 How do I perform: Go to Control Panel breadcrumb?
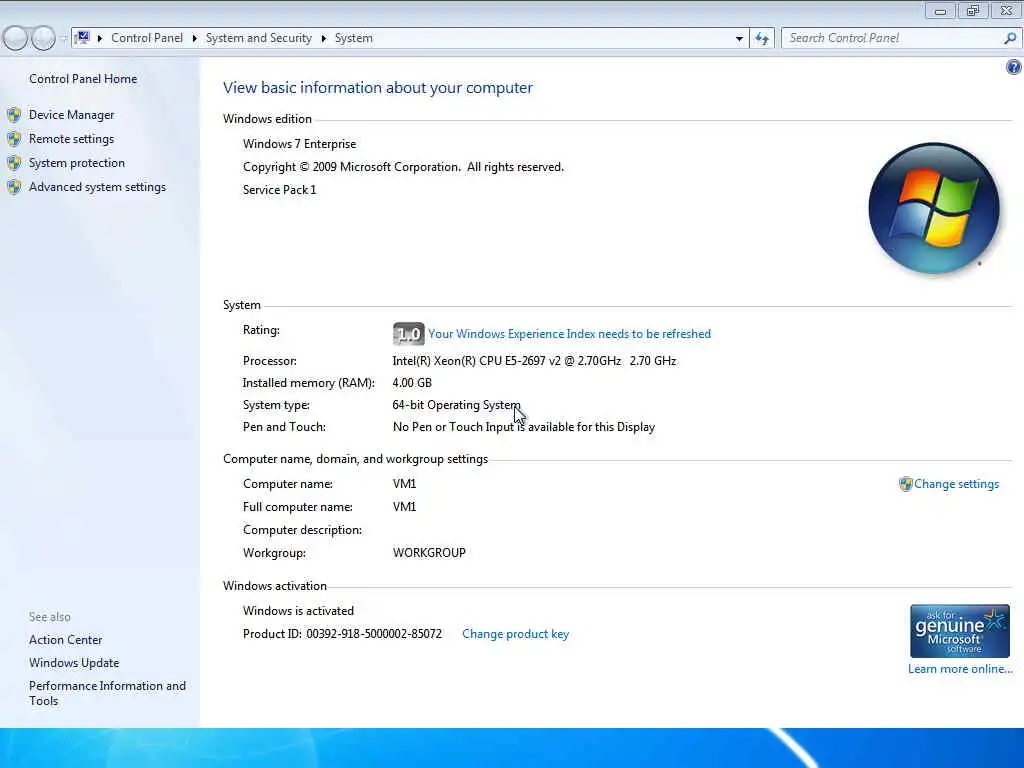pyautogui.click(x=147, y=38)
